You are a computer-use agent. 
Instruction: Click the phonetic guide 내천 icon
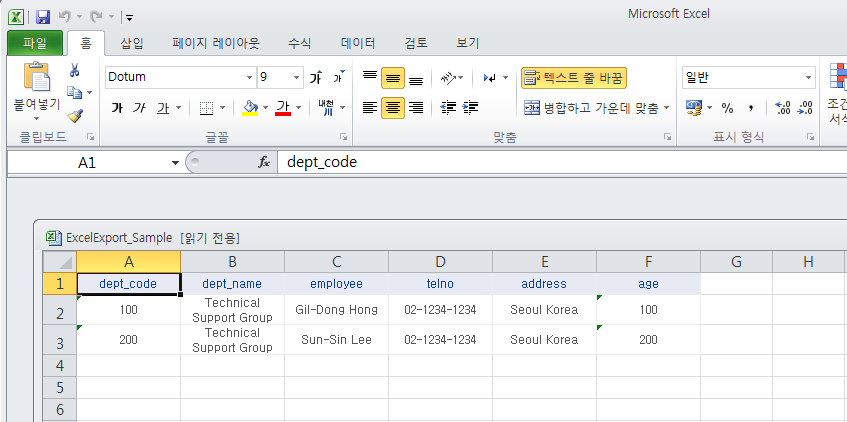[326, 108]
